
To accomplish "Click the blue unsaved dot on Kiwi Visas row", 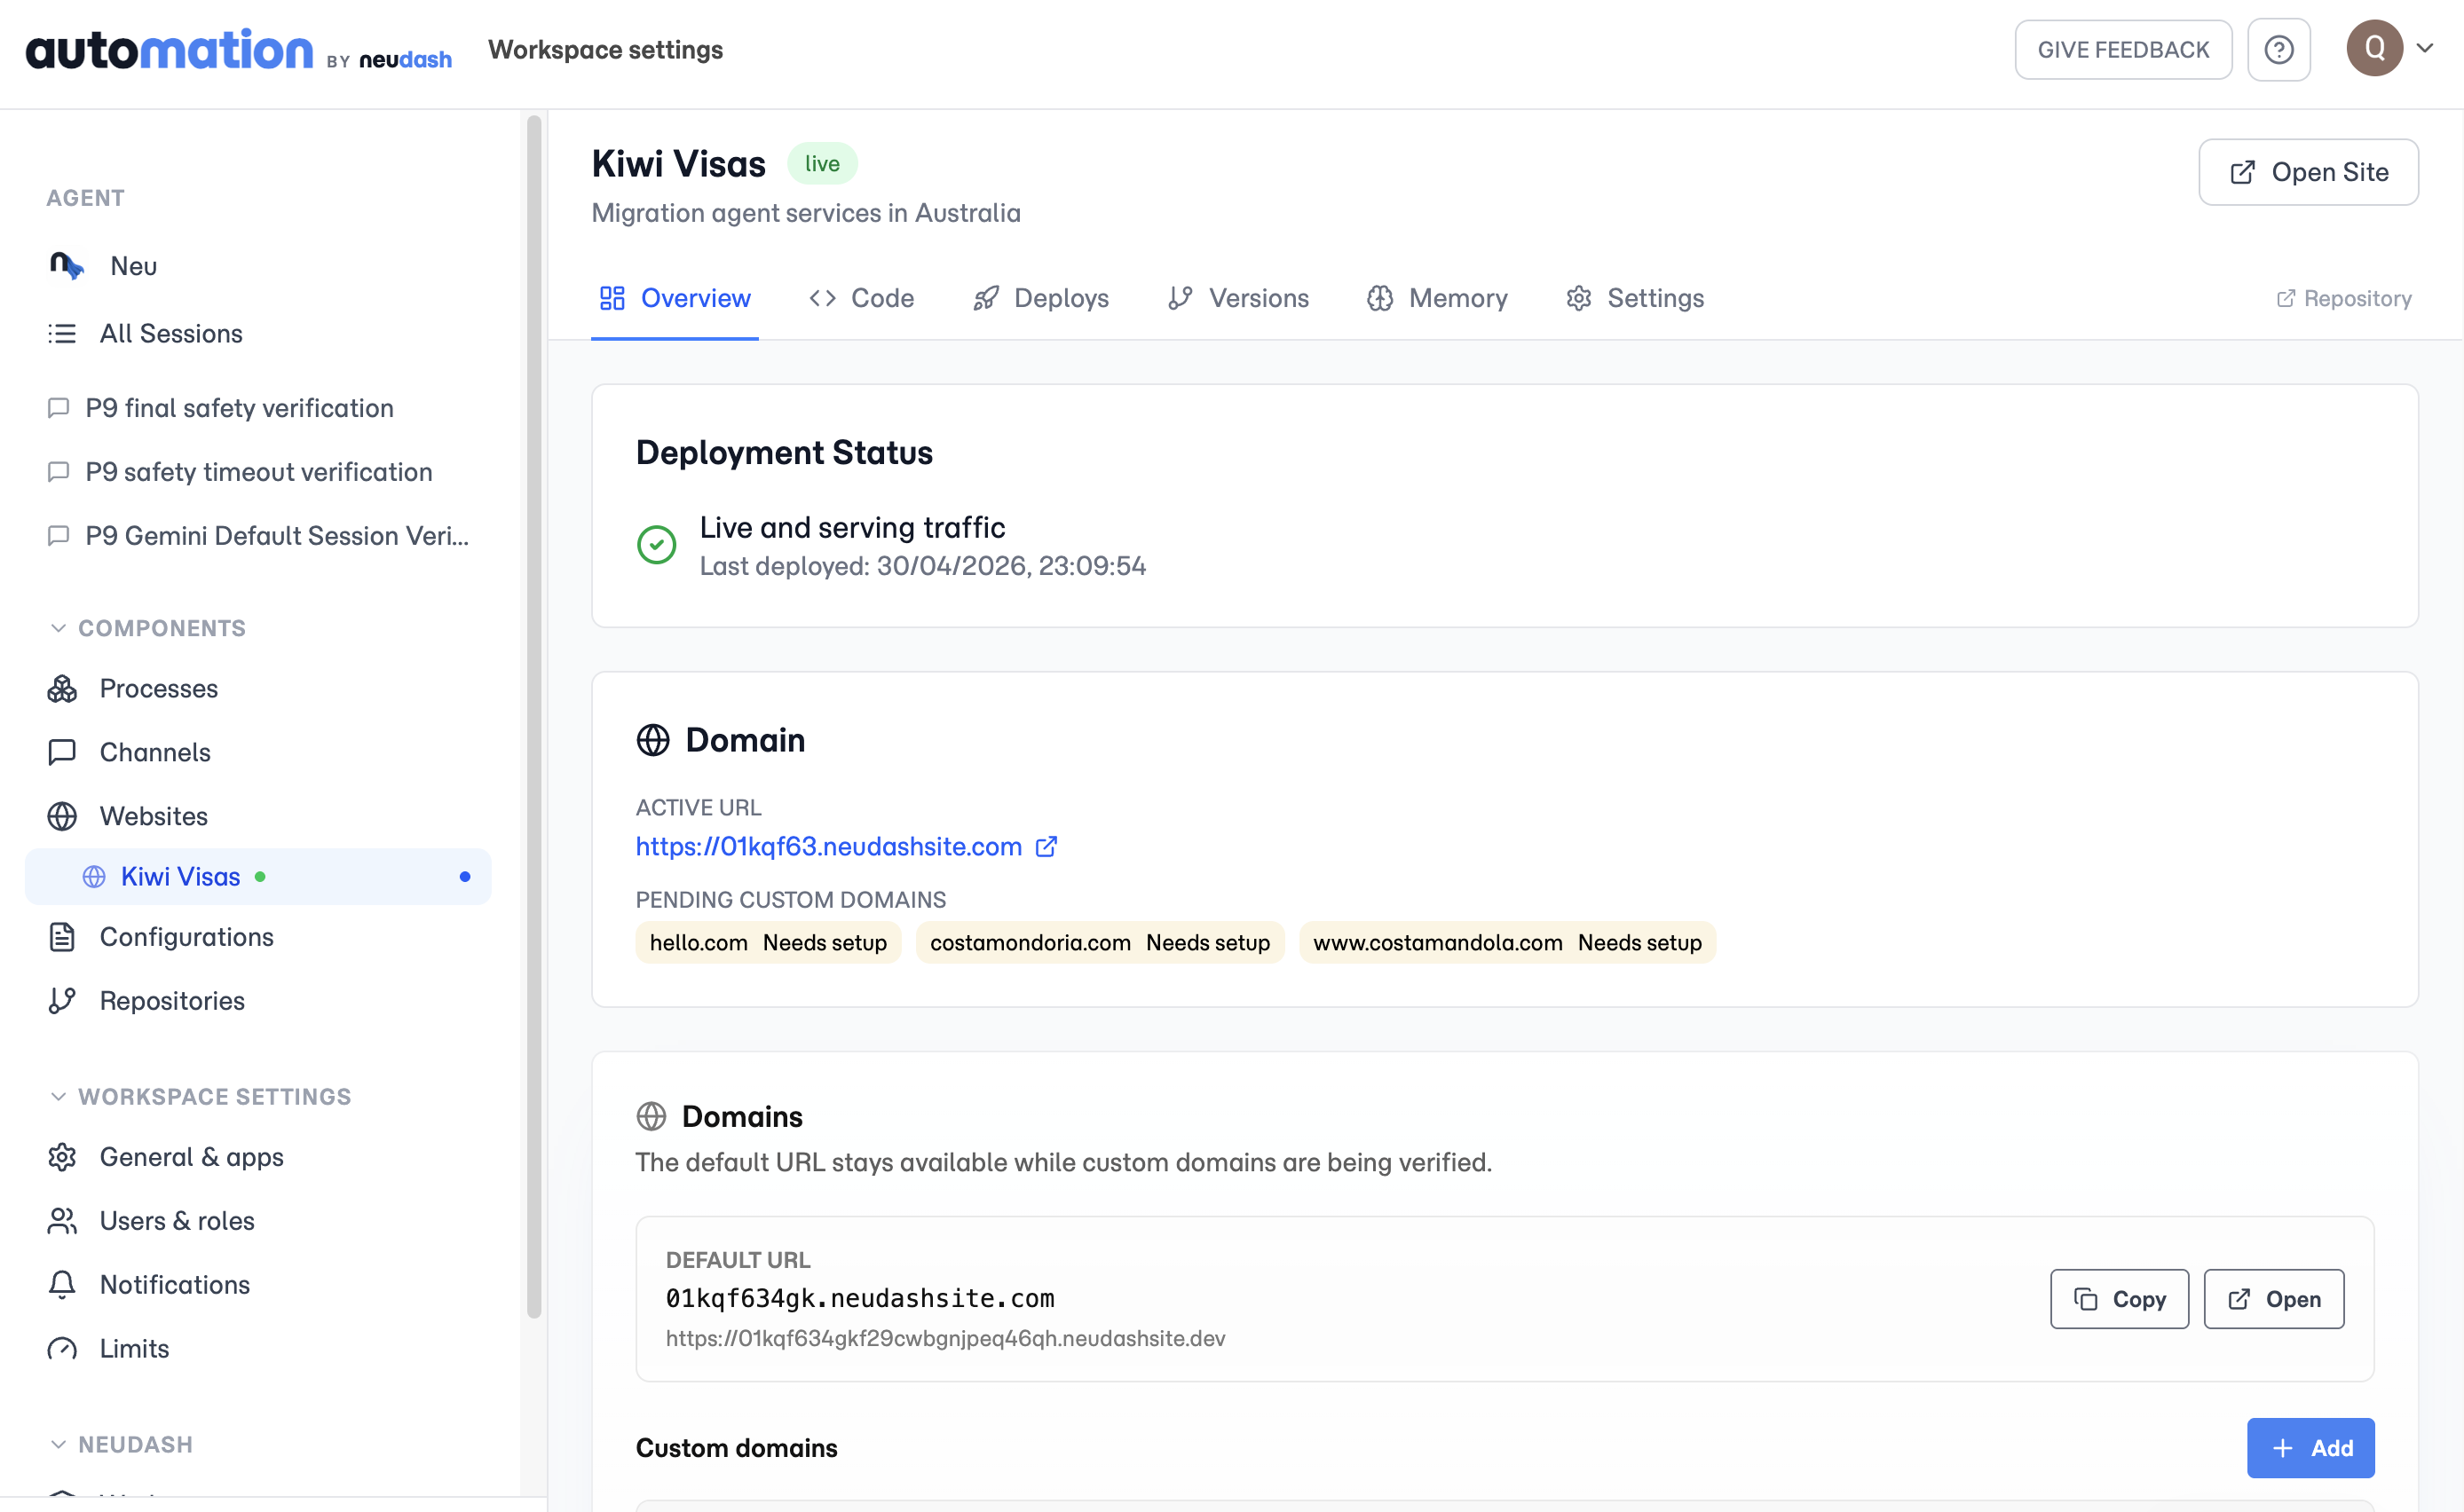I will 465,877.
